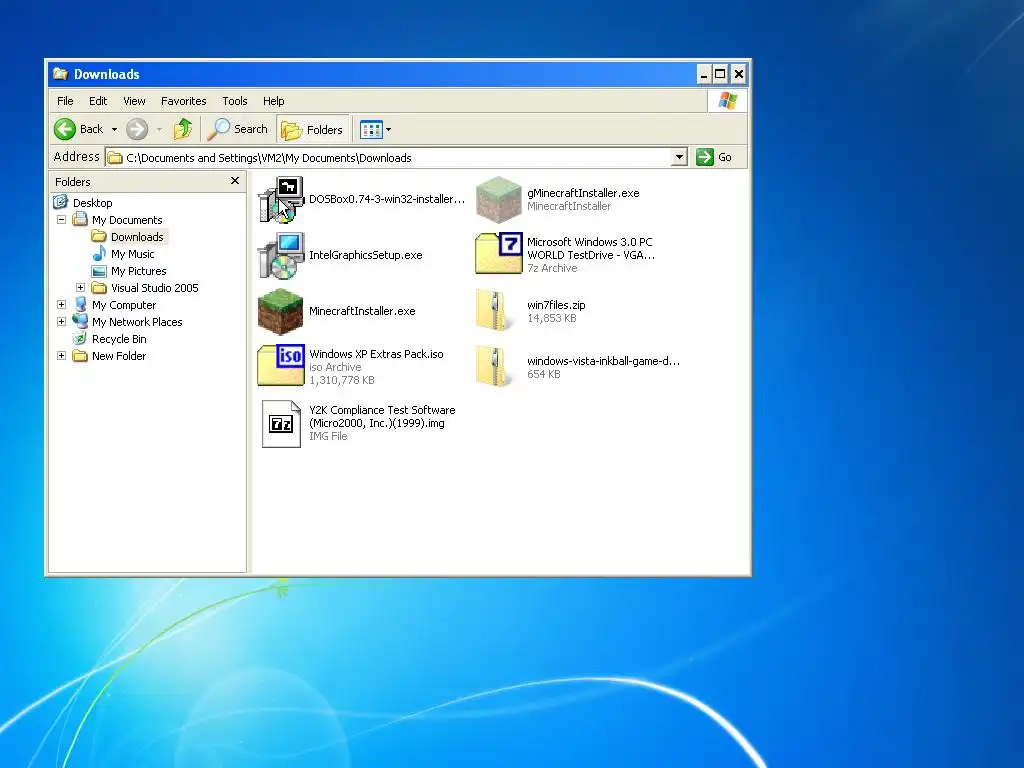Open the Back history dropdown arrow
This screenshot has width=1024, height=768.
[x=114, y=129]
